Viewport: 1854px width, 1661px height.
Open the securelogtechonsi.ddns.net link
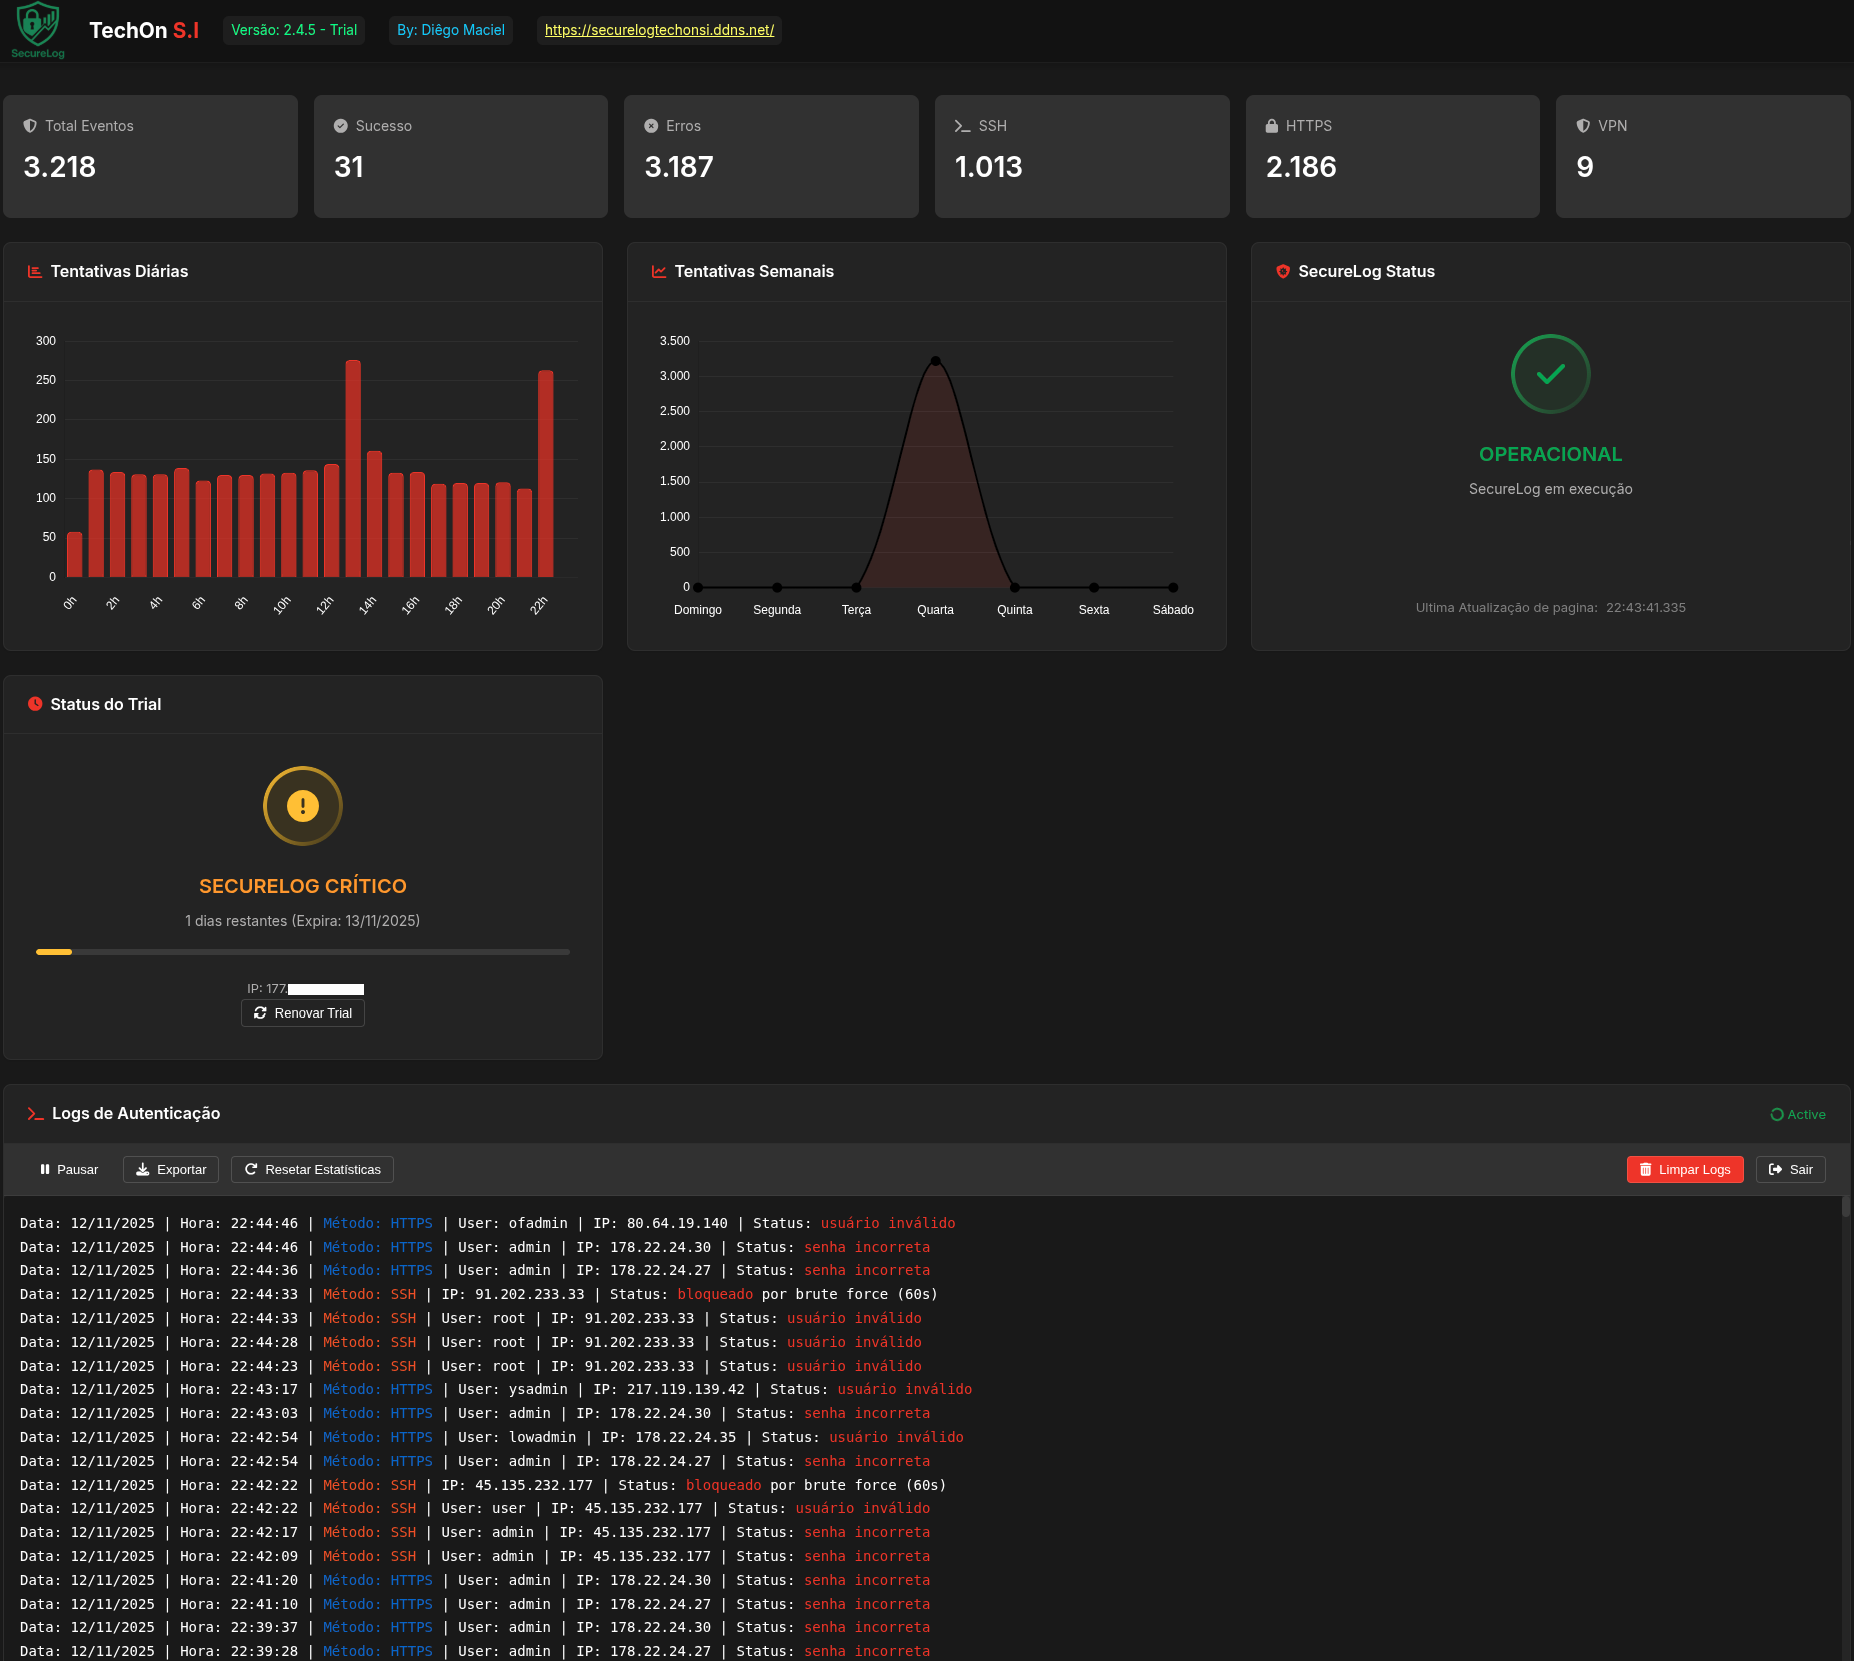pyautogui.click(x=659, y=30)
